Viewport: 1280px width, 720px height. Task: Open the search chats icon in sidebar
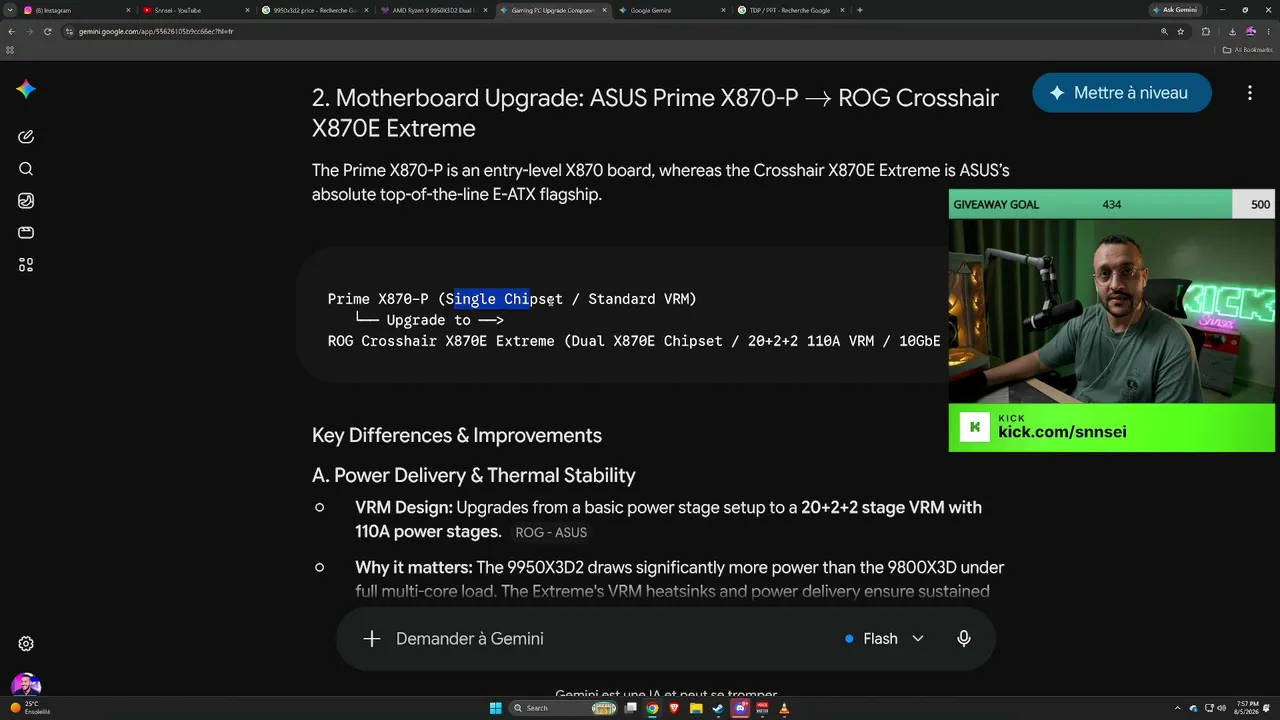pyautogui.click(x=26, y=169)
